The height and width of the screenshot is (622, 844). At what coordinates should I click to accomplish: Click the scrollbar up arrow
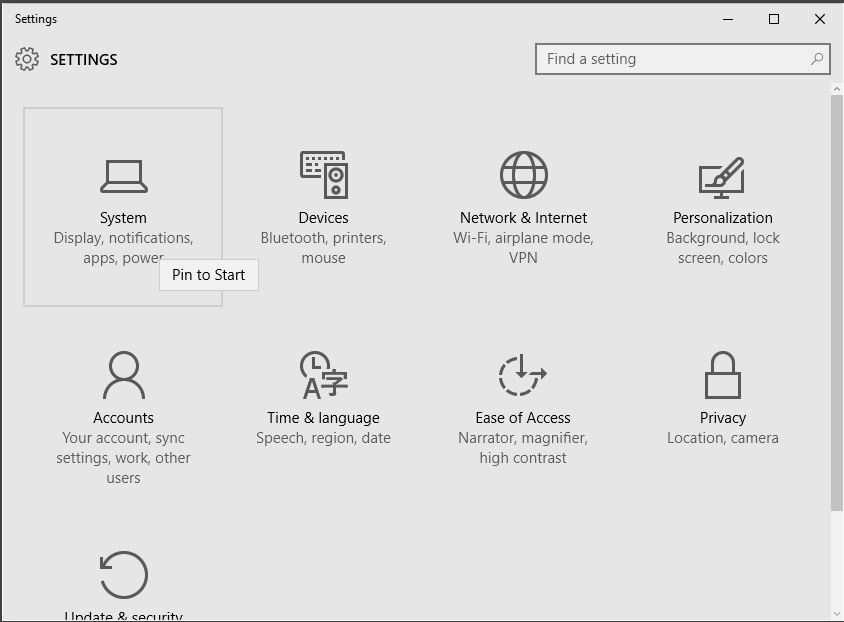[836, 89]
